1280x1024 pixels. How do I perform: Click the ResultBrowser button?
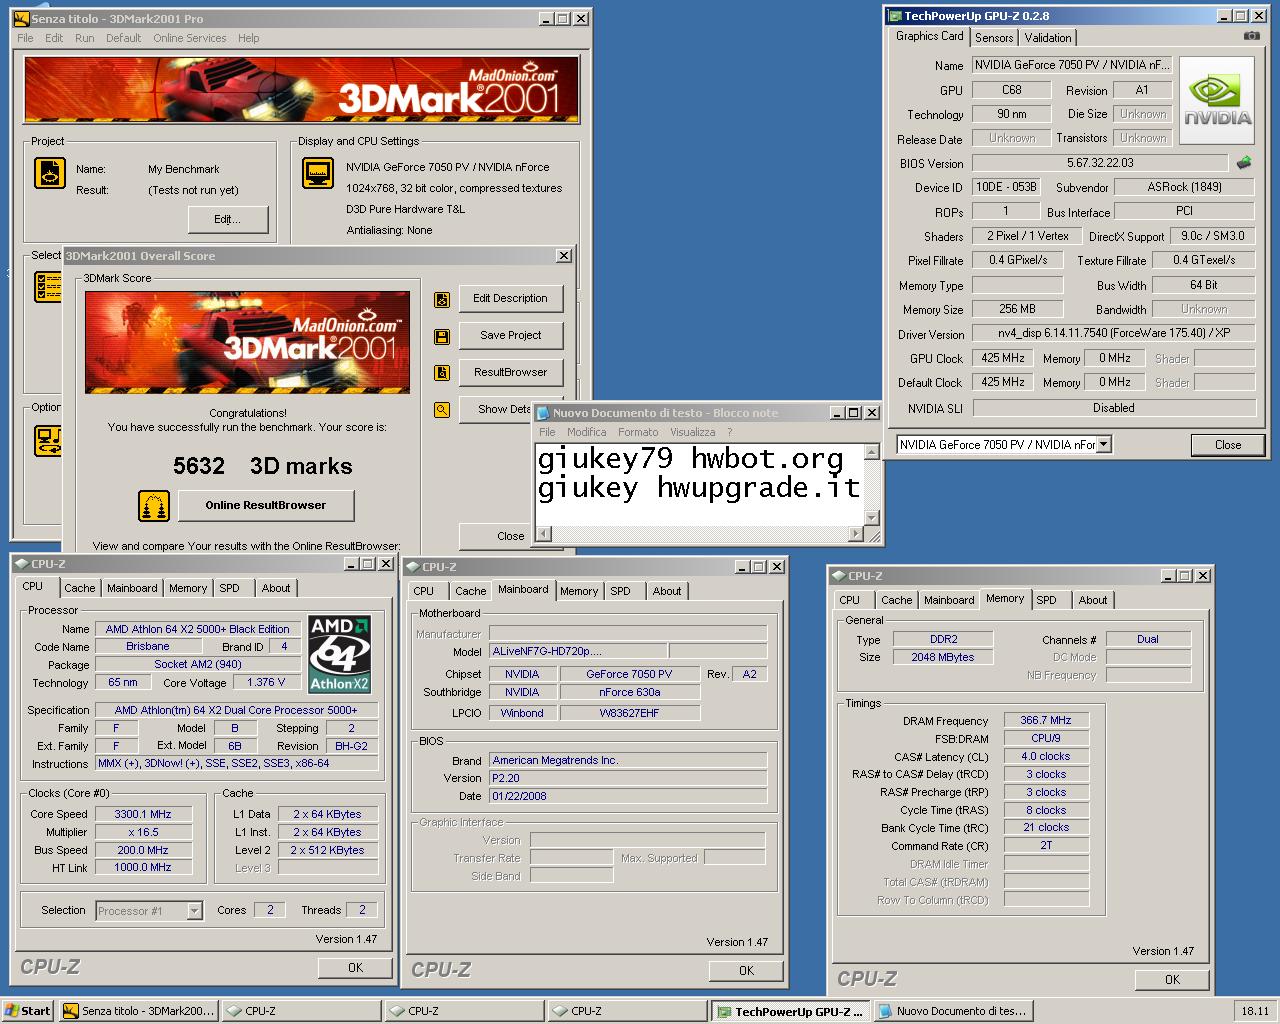(510, 373)
